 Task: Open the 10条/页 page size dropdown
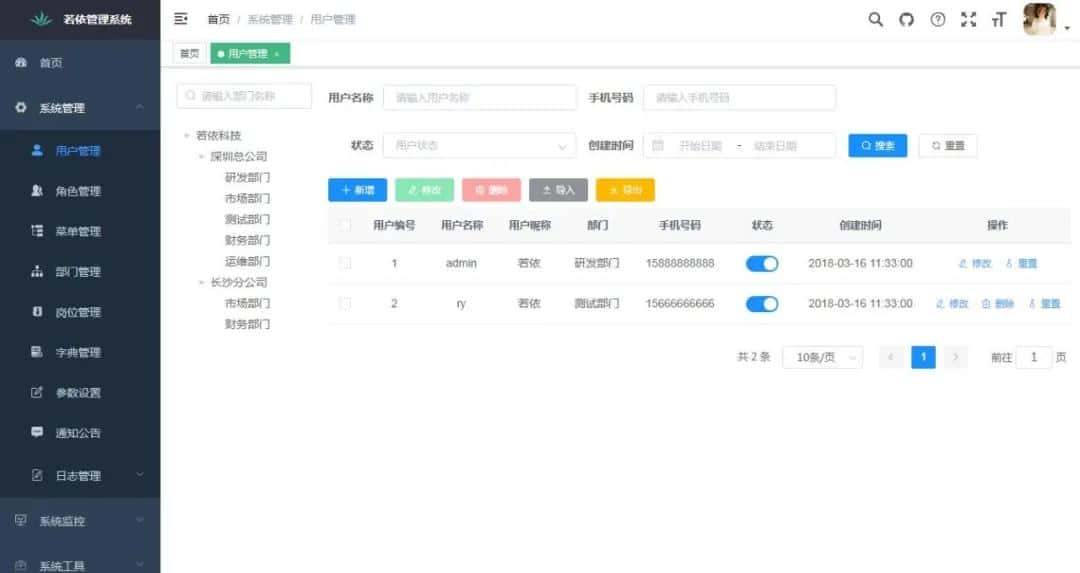point(822,357)
